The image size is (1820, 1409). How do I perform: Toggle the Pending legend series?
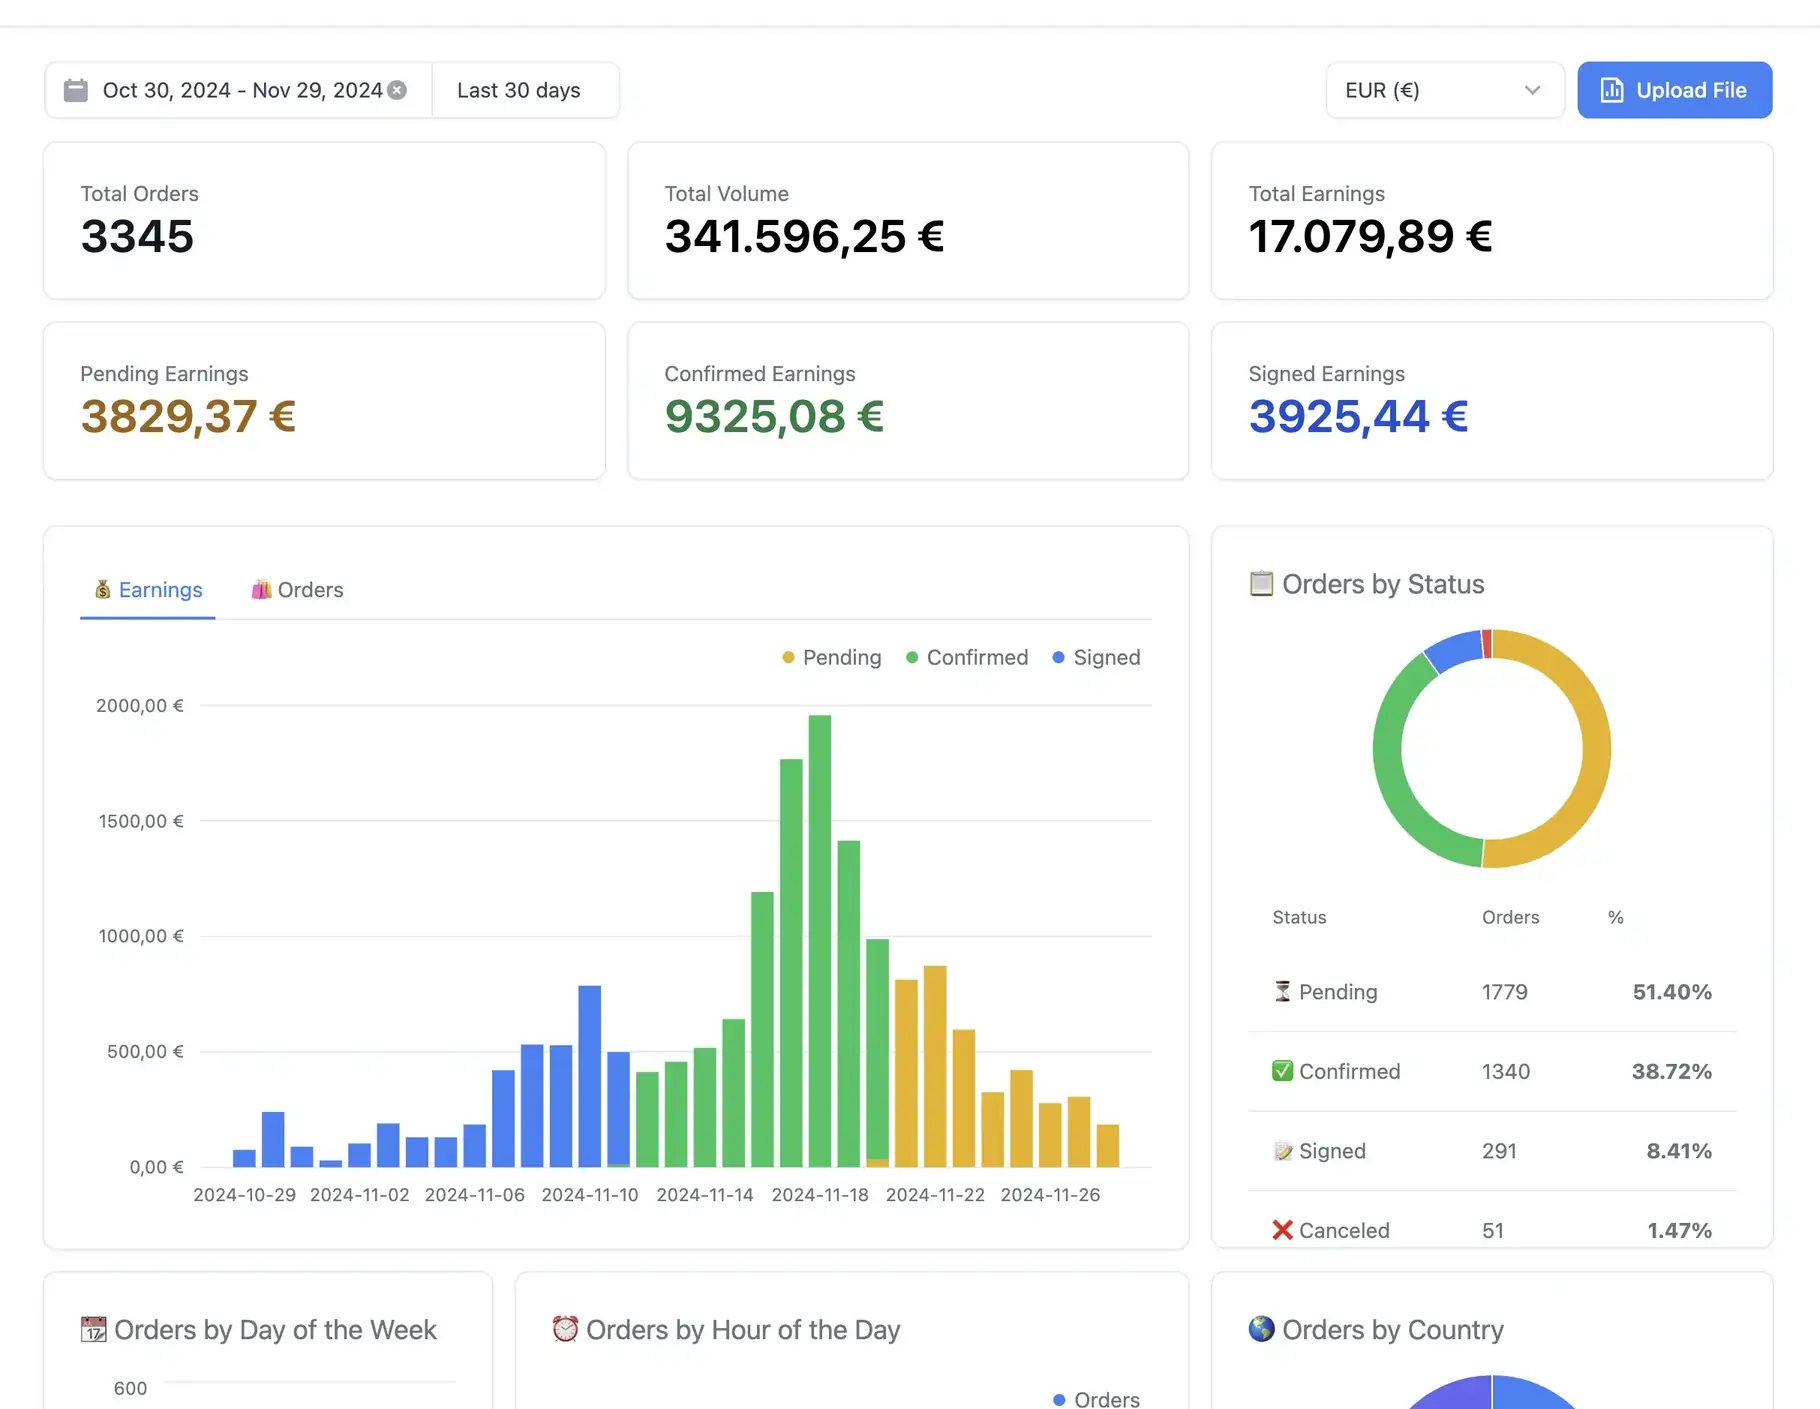(x=832, y=657)
